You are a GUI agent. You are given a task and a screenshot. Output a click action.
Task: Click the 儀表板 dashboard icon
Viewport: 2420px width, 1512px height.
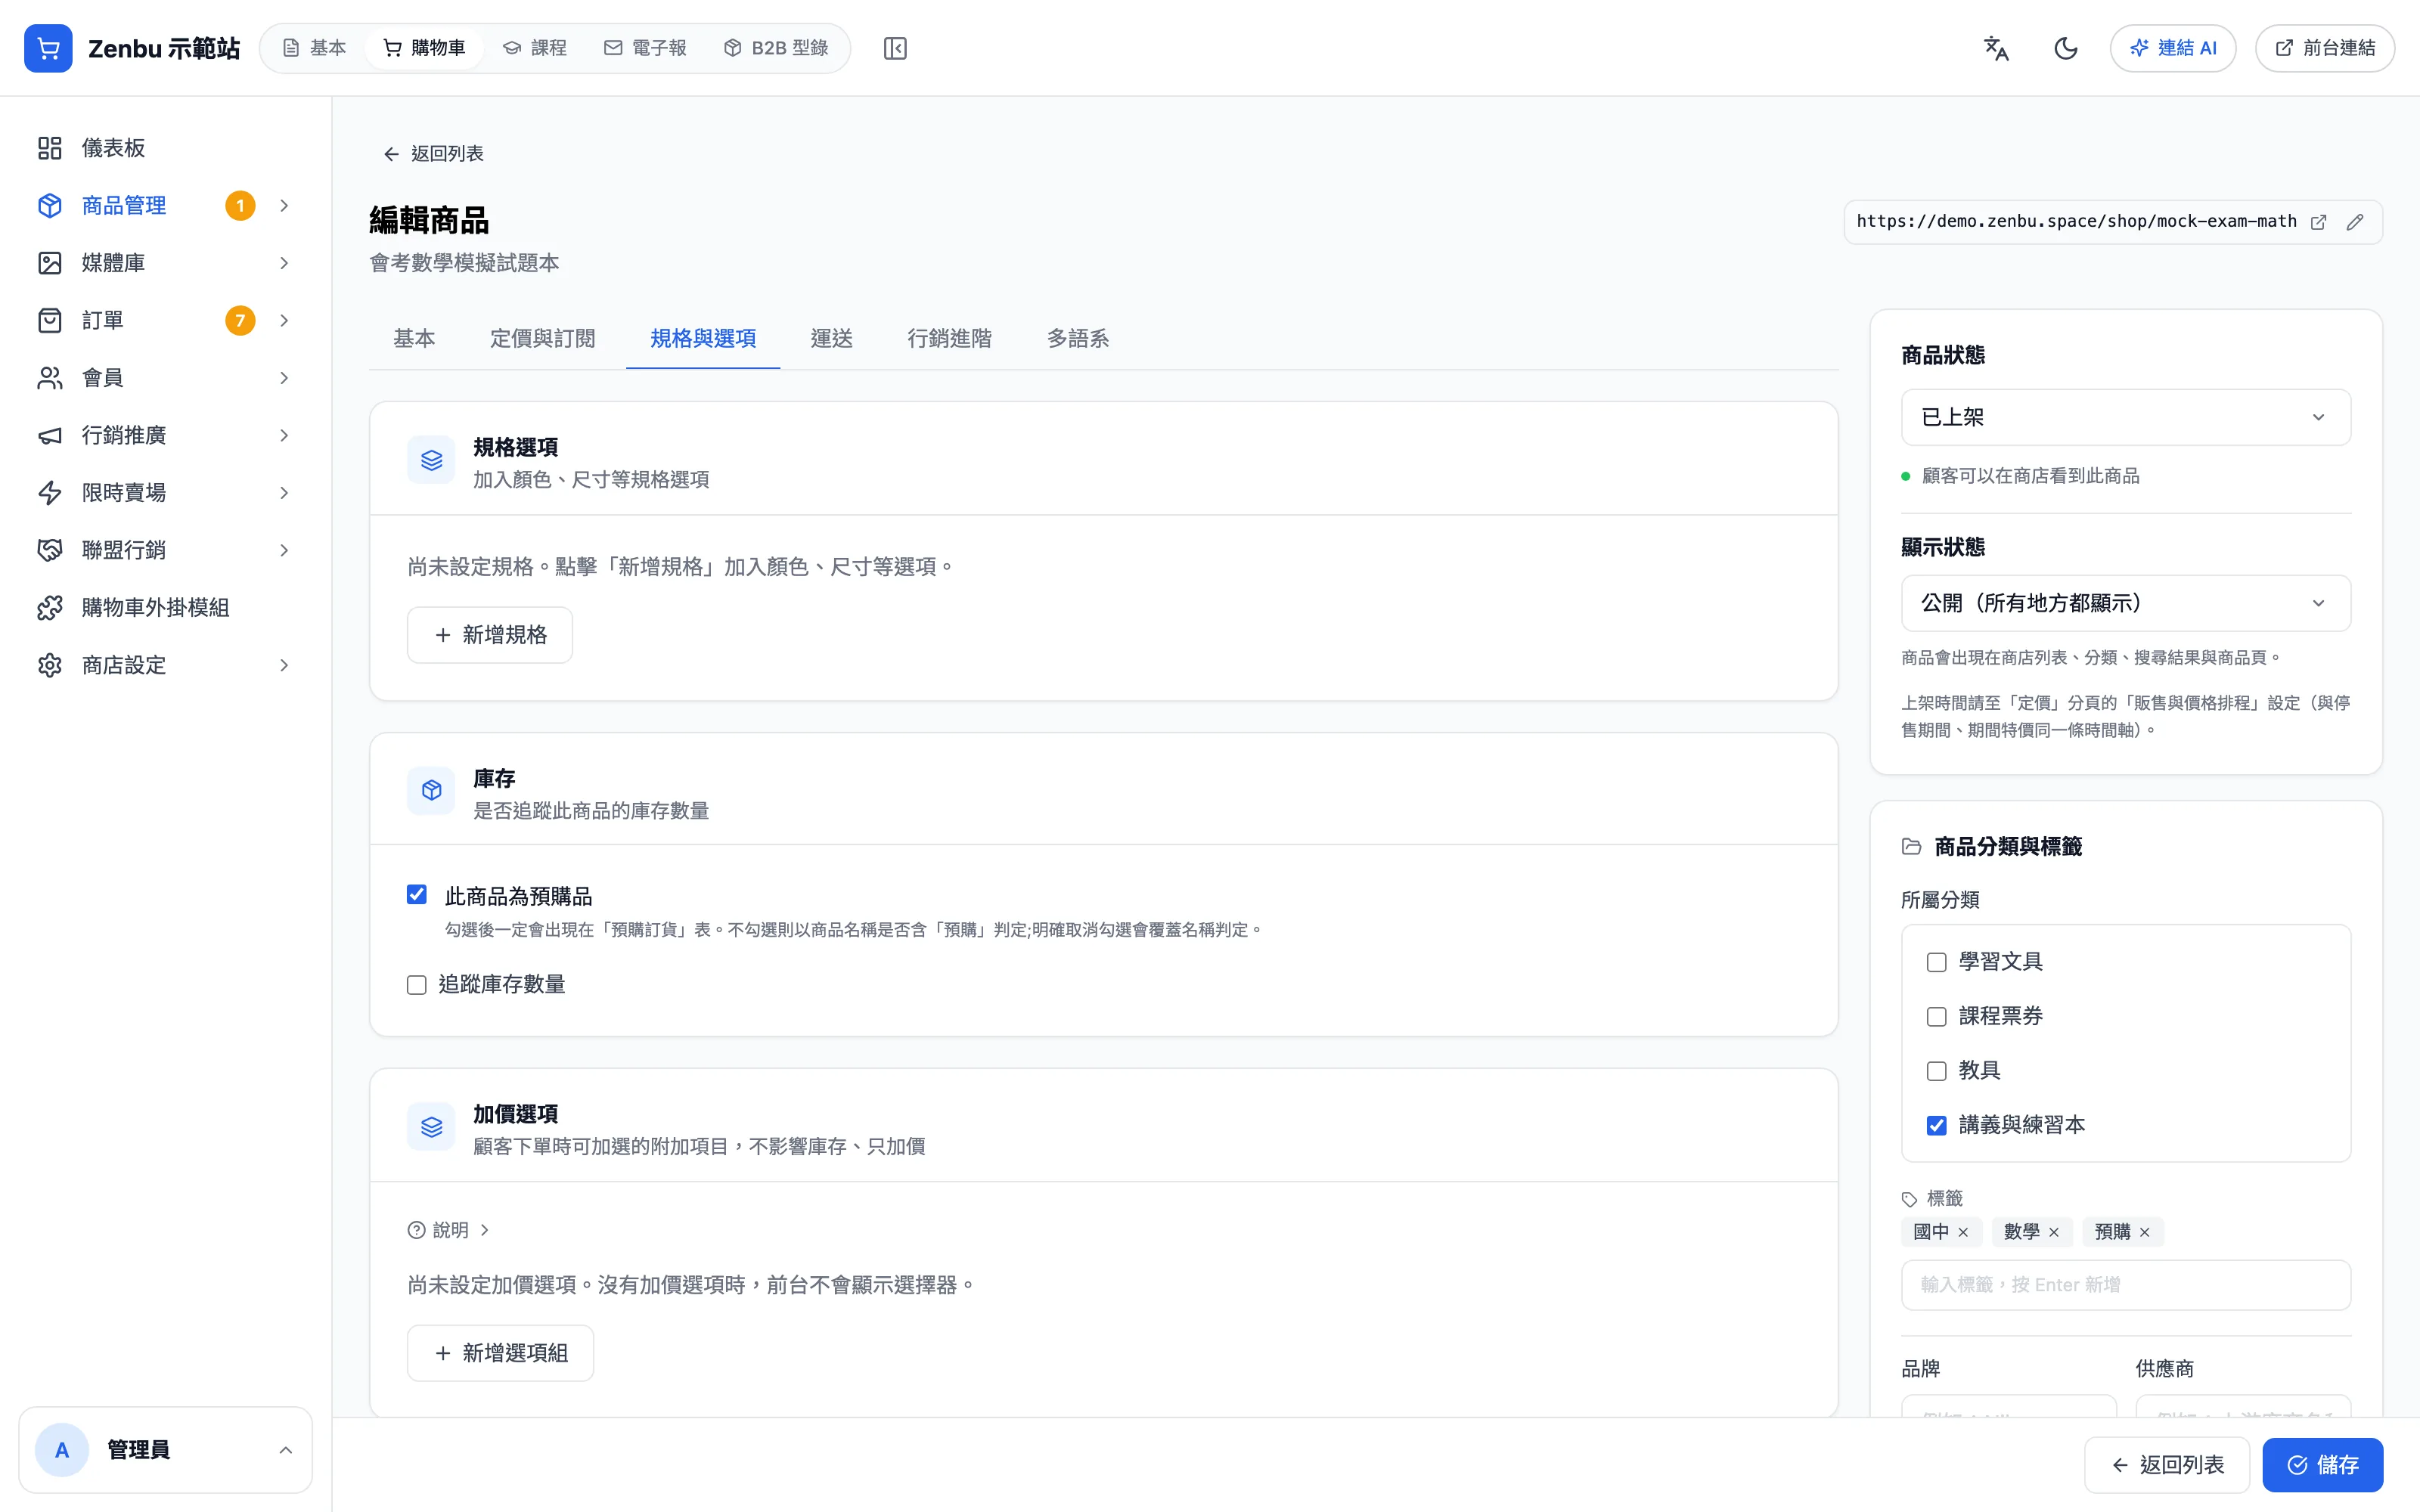coord(50,148)
